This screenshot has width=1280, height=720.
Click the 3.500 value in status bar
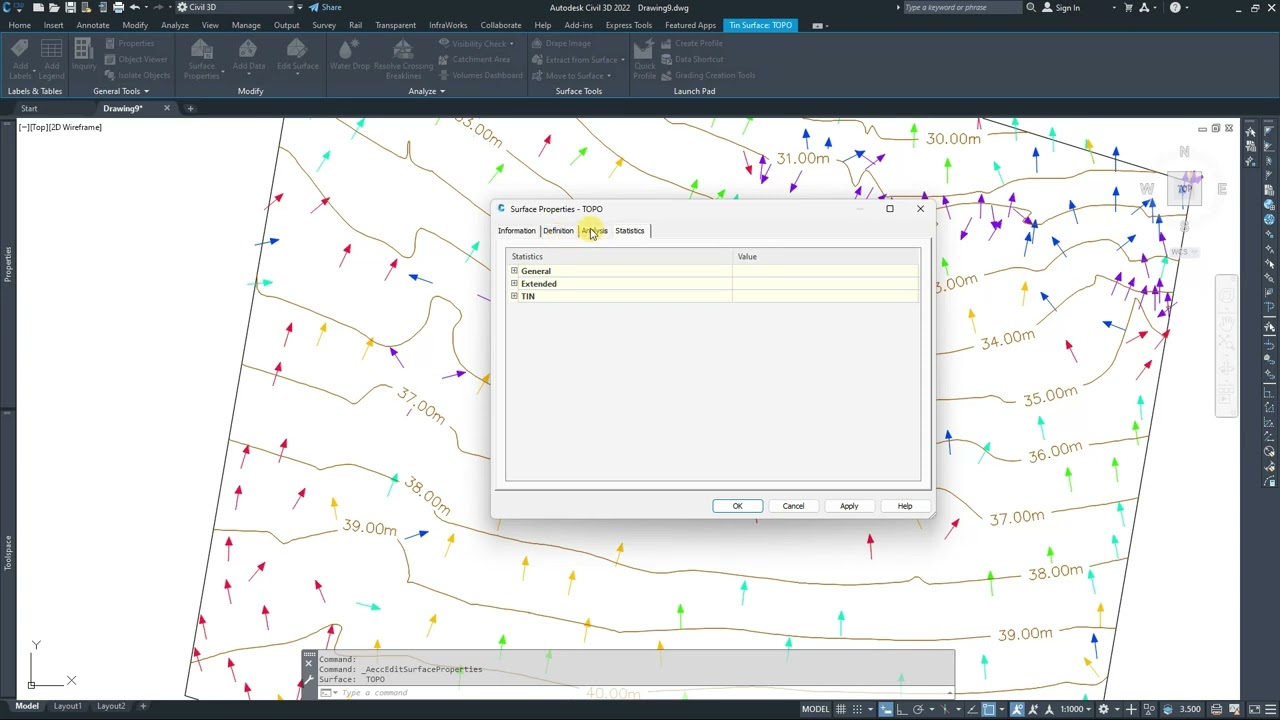pyautogui.click(x=1190, y=709)
